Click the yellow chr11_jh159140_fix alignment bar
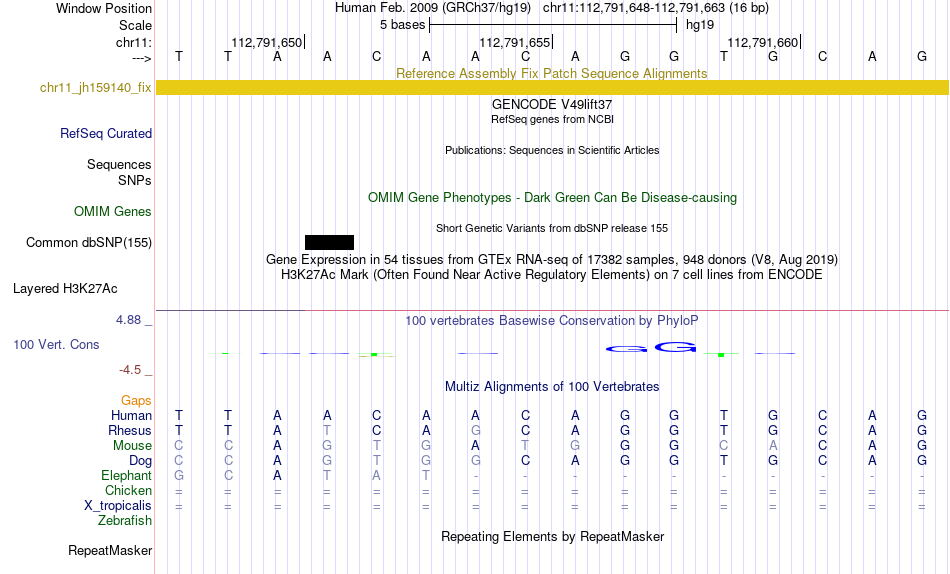950x574 pixels. click(552, 87)
